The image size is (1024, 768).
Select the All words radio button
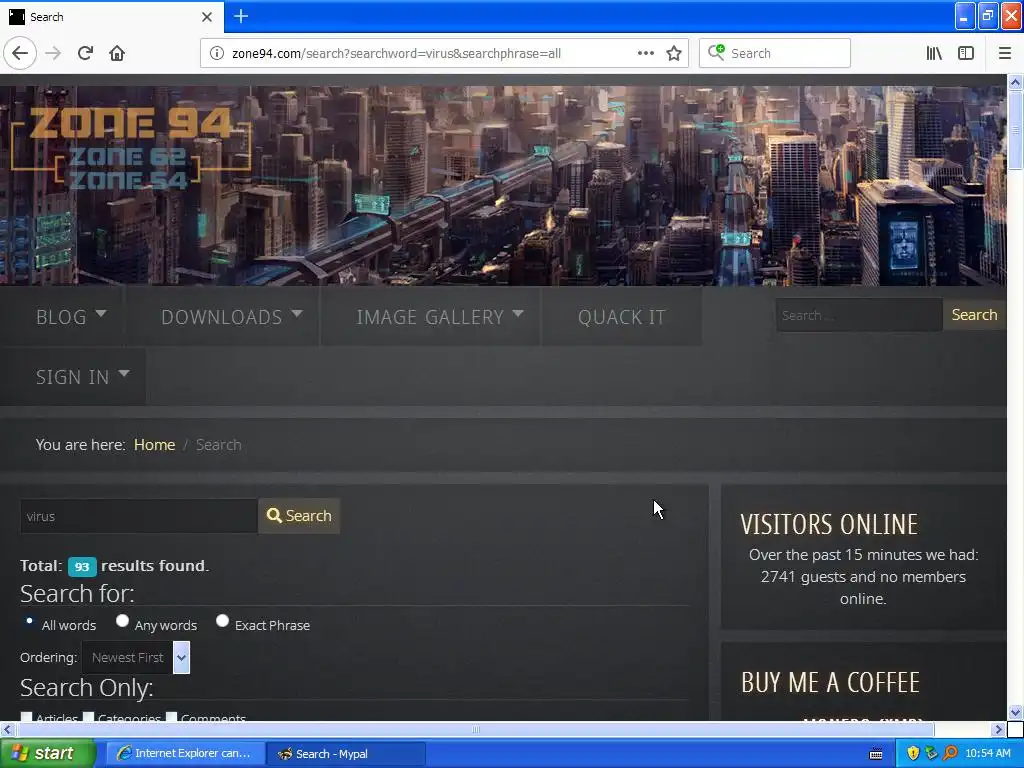29,620
